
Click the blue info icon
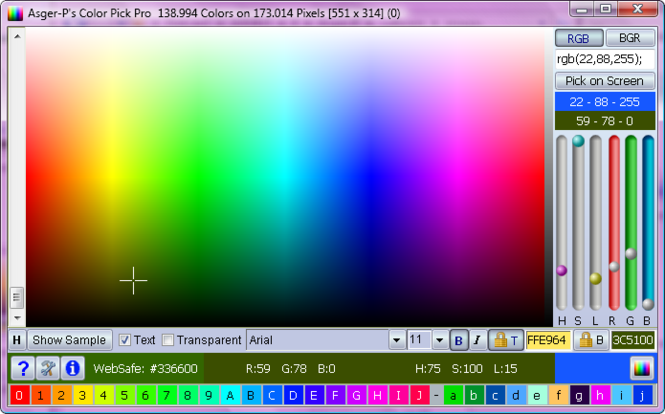pos(73,368)
